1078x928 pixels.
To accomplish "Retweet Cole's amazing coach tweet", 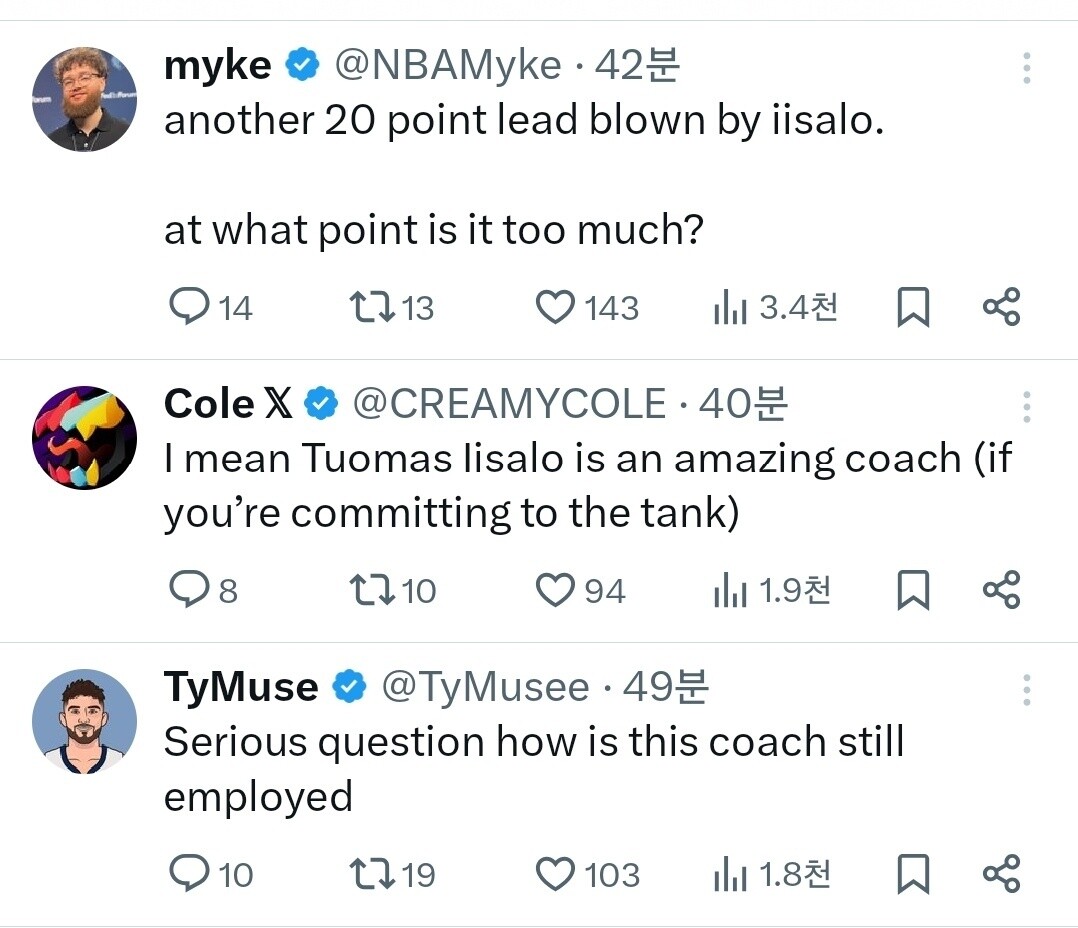I will pyautogui.click(x=370, y=590).
